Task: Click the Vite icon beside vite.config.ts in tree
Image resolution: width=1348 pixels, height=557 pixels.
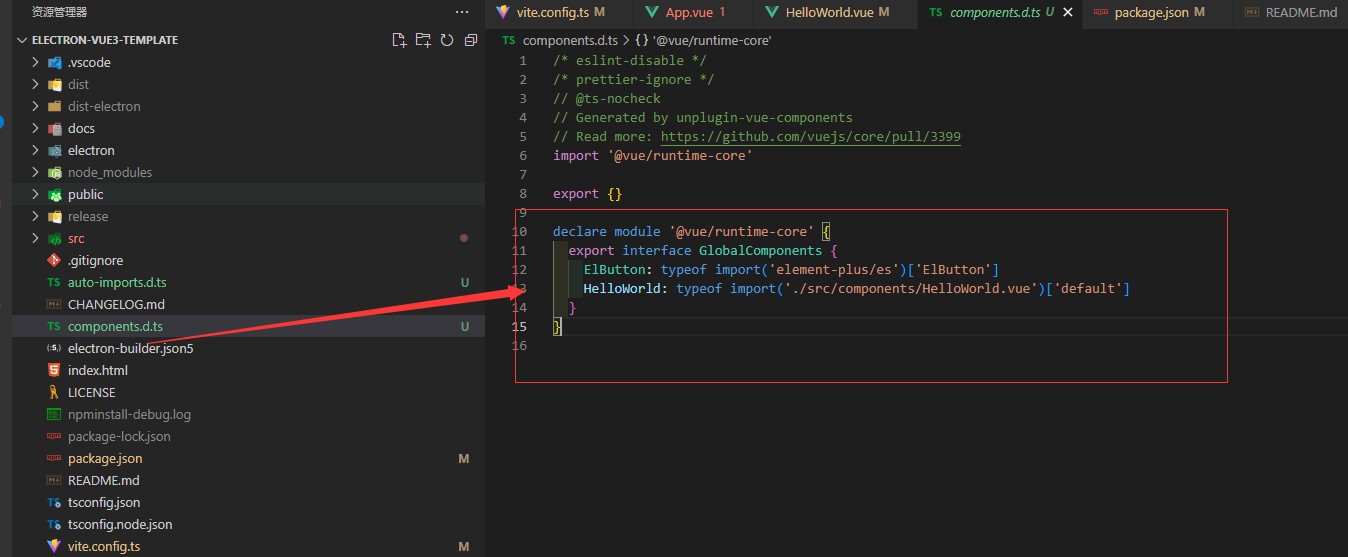Action: point(55,546)
